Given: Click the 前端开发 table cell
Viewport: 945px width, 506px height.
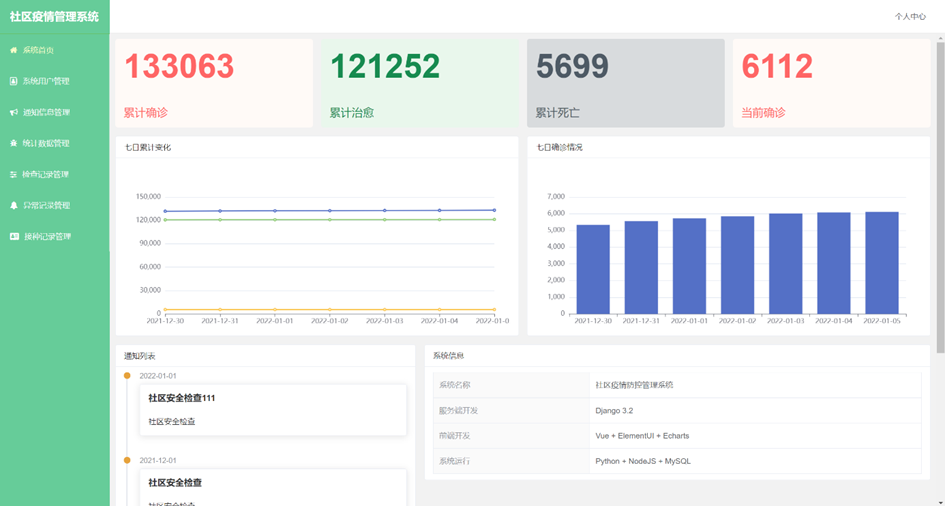Looking at the screenshot, I should (511, 436).
